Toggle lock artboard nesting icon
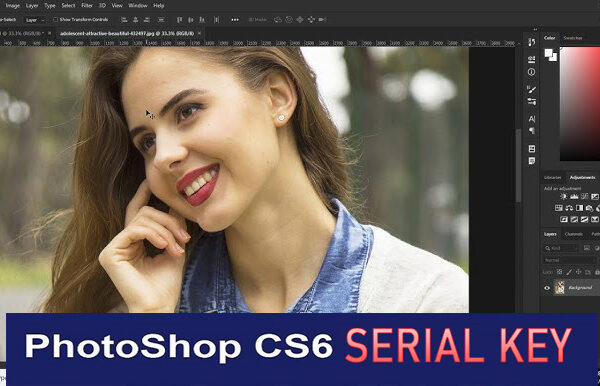The width and height of the screenshot is (600, 386). (x=588, y=272)
